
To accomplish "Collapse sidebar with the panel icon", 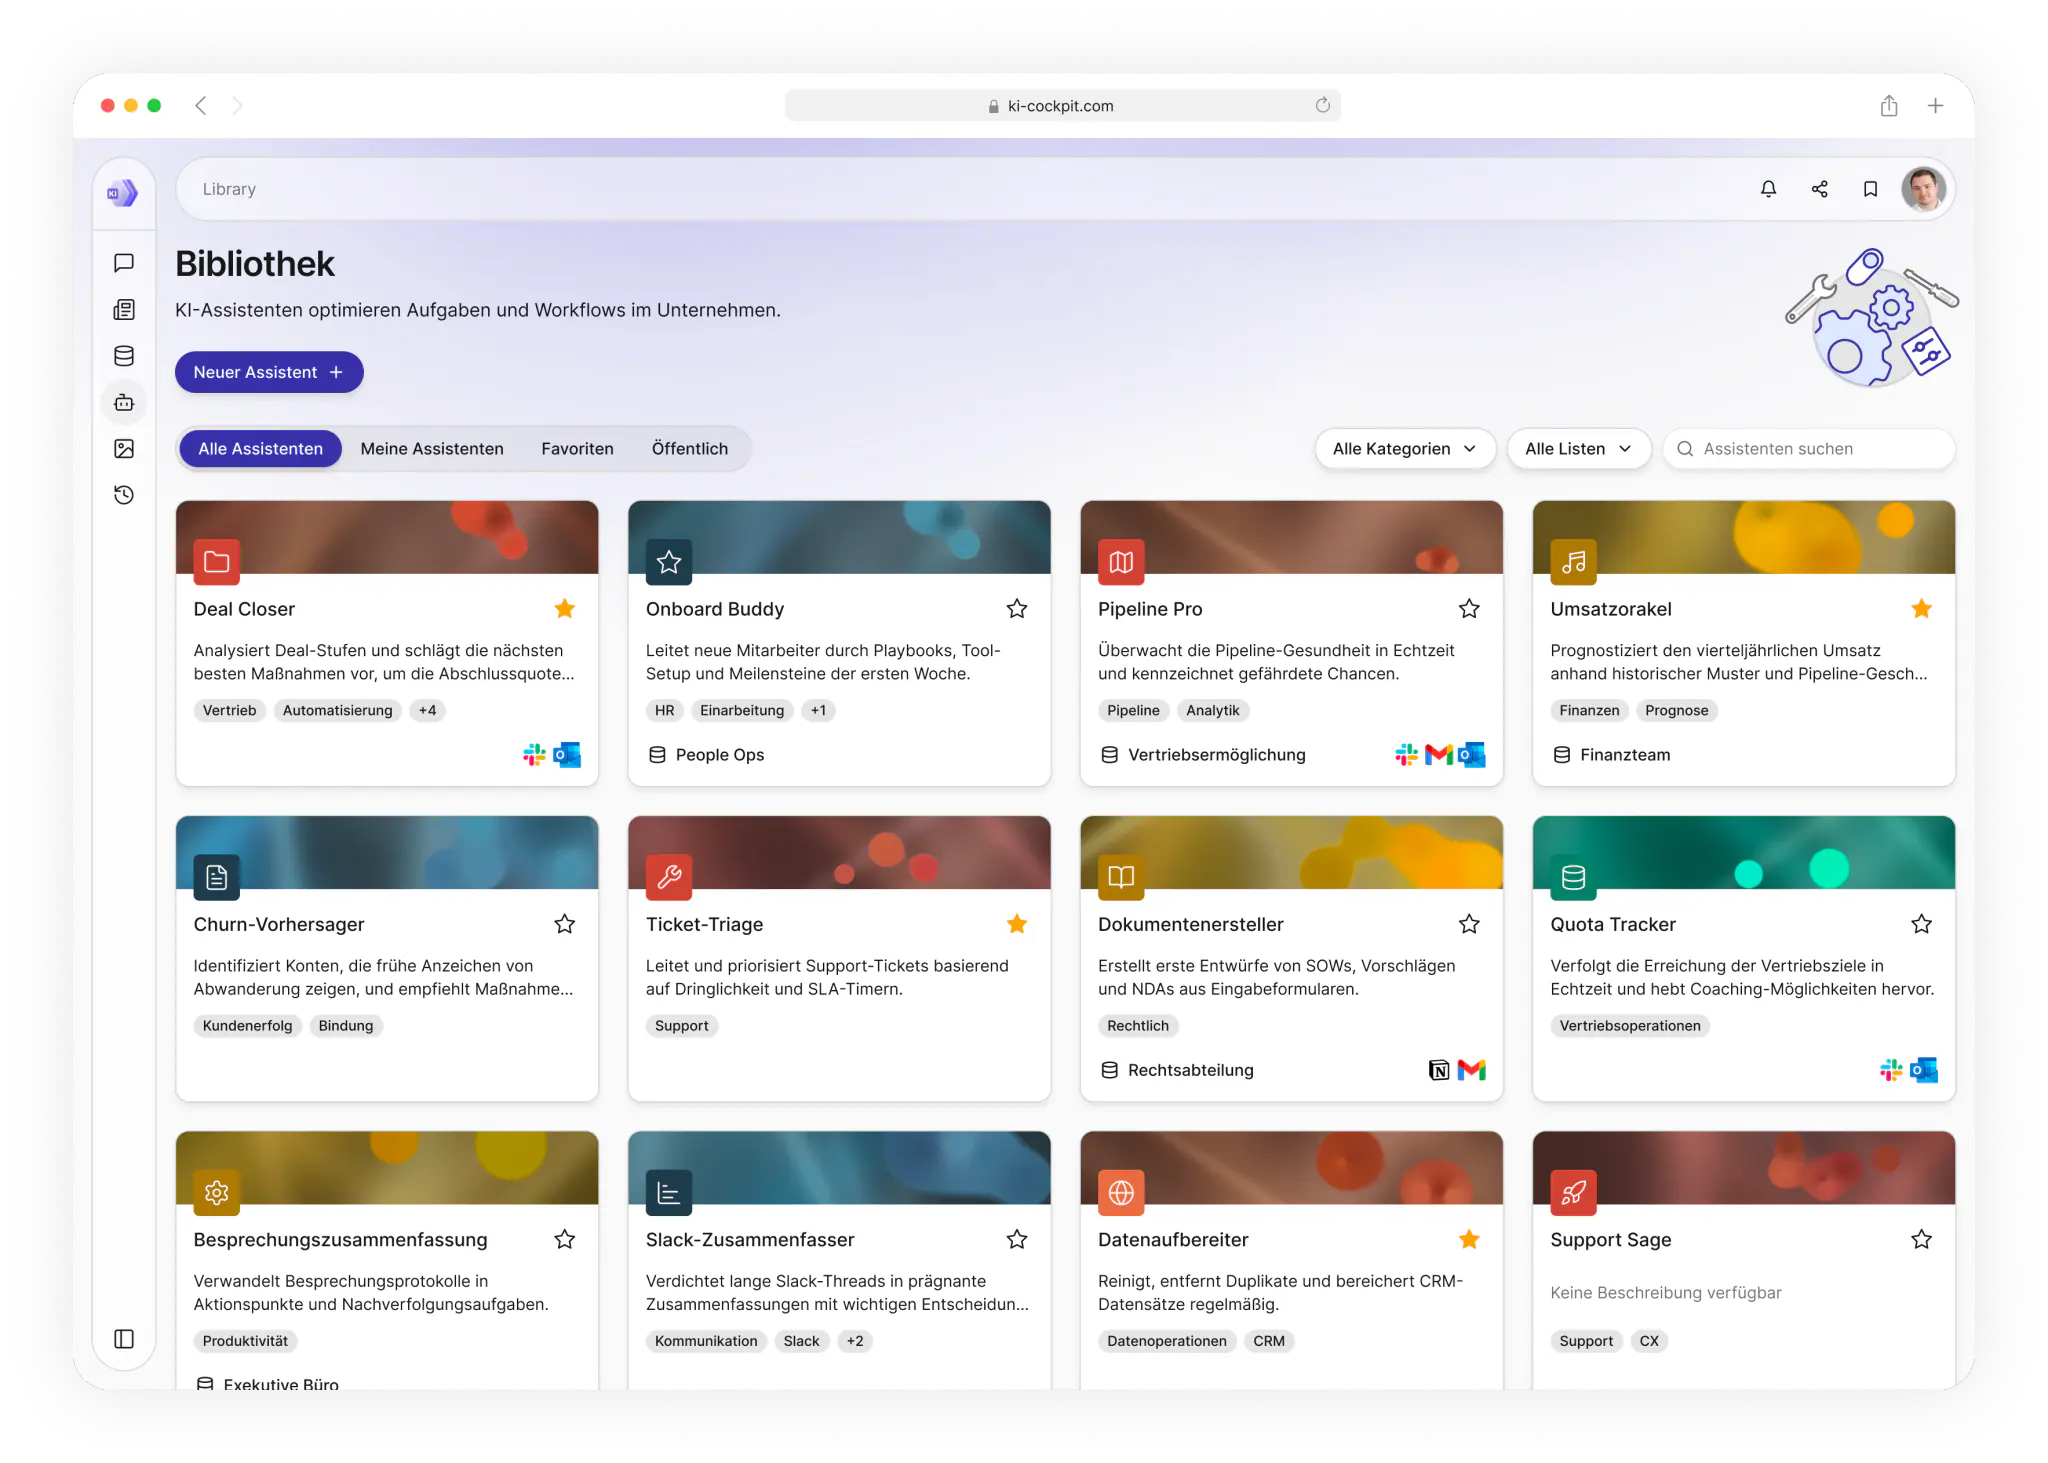I will pos(124,1339).
